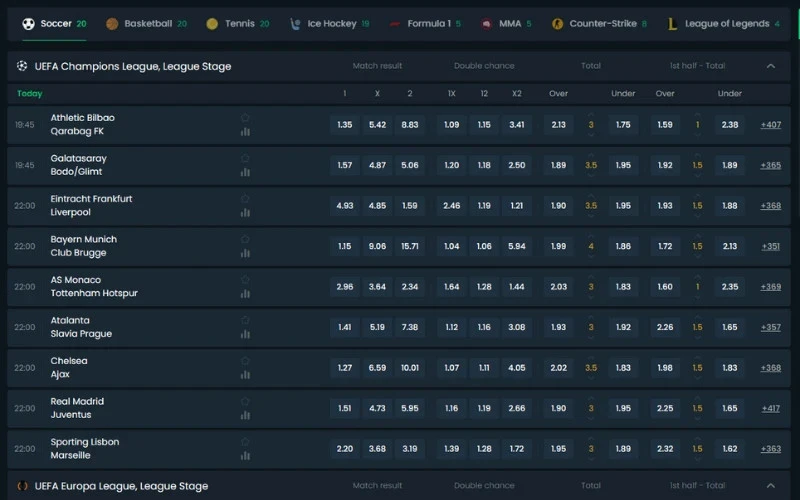Show +351 additional markets for Bayern Munich
The image size is (800, 500).
coord(770,246)
